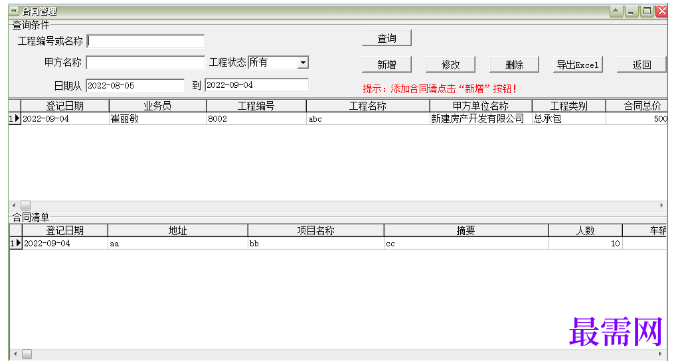Select date cell 2022-09-04 in upper table
Viewport: 681px width, 363px height.
point(65,119)
